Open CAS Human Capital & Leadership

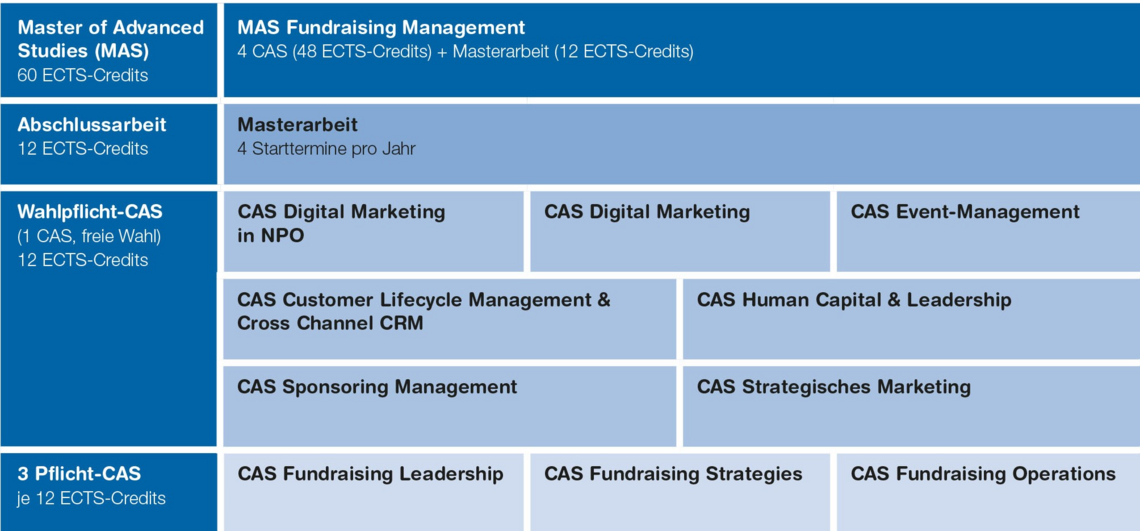click(x=911, y=319)
